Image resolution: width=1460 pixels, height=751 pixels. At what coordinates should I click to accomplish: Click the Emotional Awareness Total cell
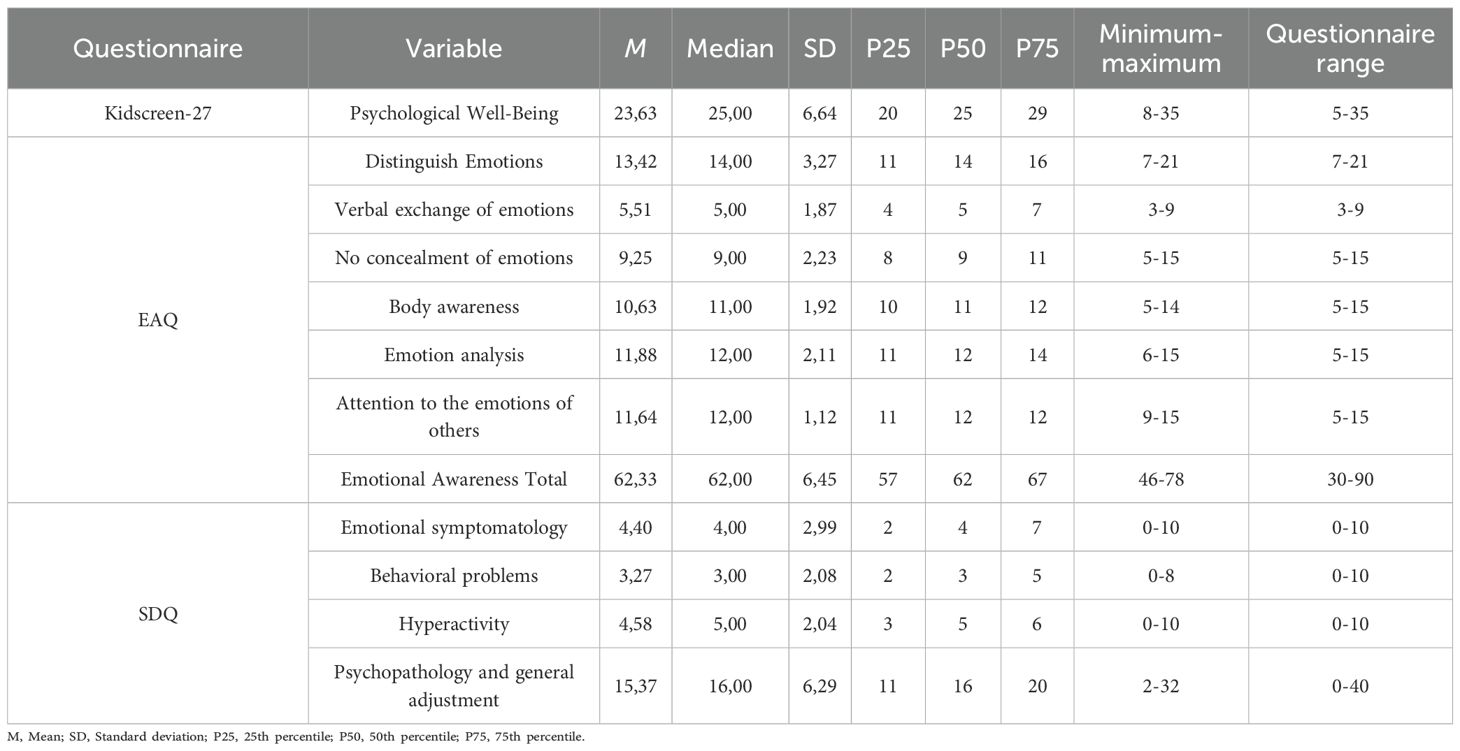point(454,479)
